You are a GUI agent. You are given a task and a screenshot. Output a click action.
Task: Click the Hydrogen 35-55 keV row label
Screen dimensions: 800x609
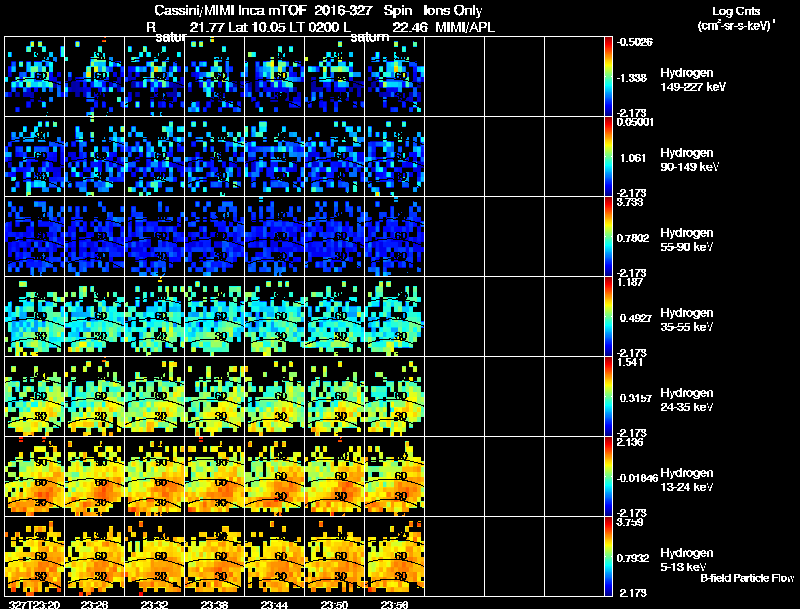tap(687, 320)
